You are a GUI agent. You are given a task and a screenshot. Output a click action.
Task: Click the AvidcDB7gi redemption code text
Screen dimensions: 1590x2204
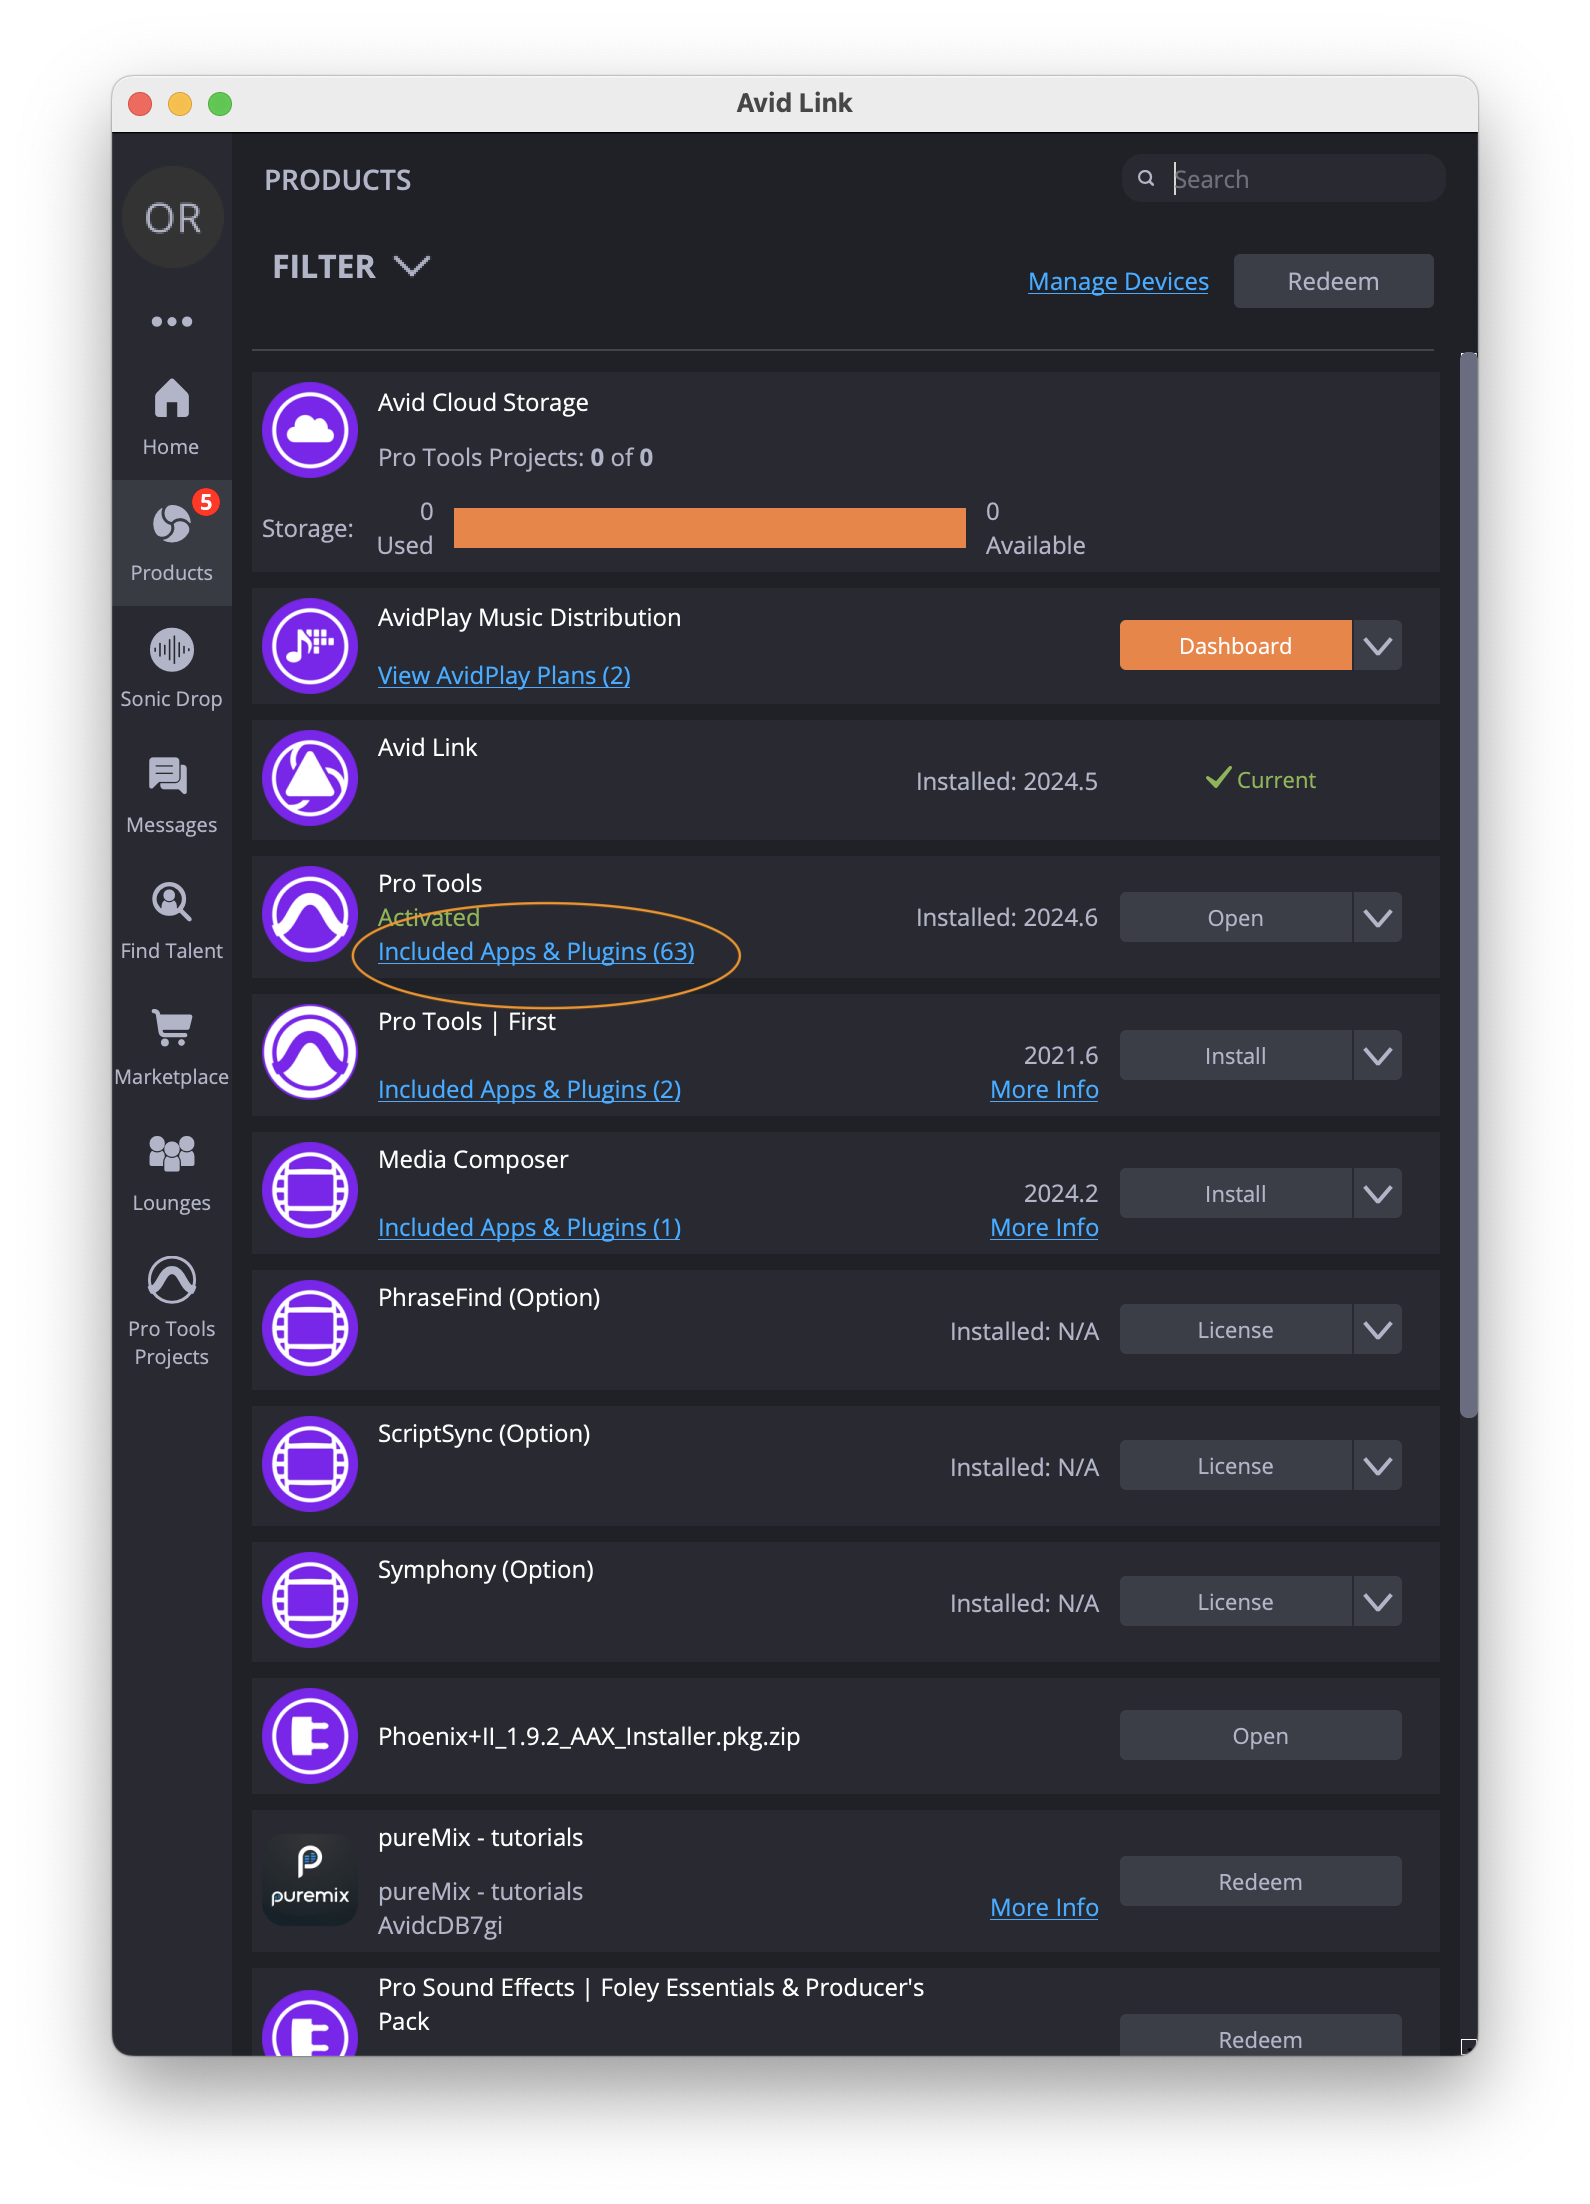[440, 1925]
